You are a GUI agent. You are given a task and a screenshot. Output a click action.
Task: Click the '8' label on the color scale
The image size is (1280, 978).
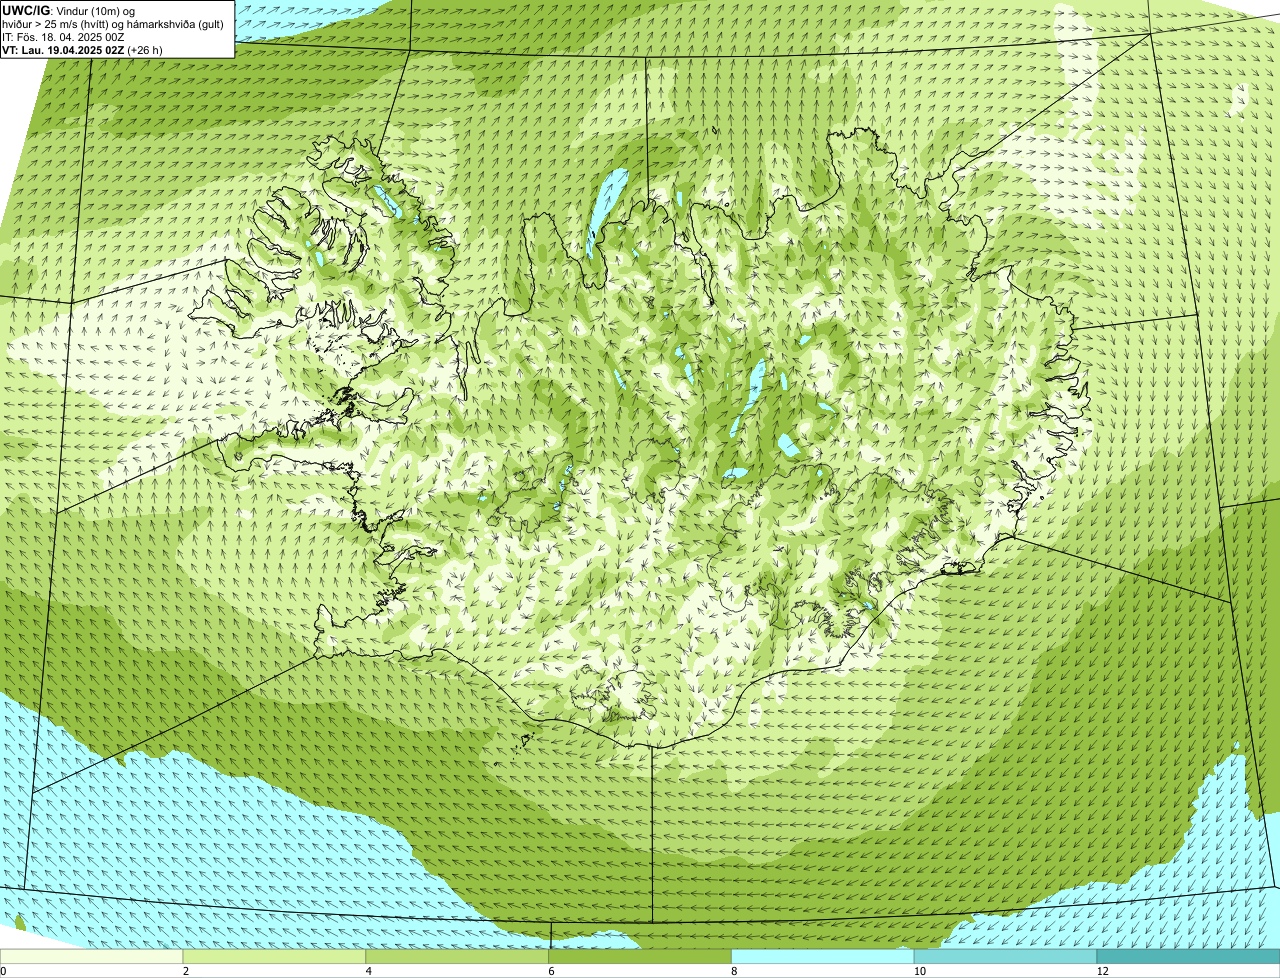click(733, 971)
